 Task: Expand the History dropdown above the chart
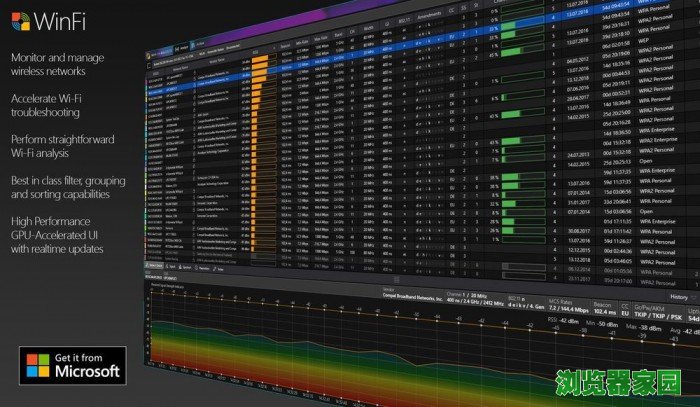click(x=677, y=296)
